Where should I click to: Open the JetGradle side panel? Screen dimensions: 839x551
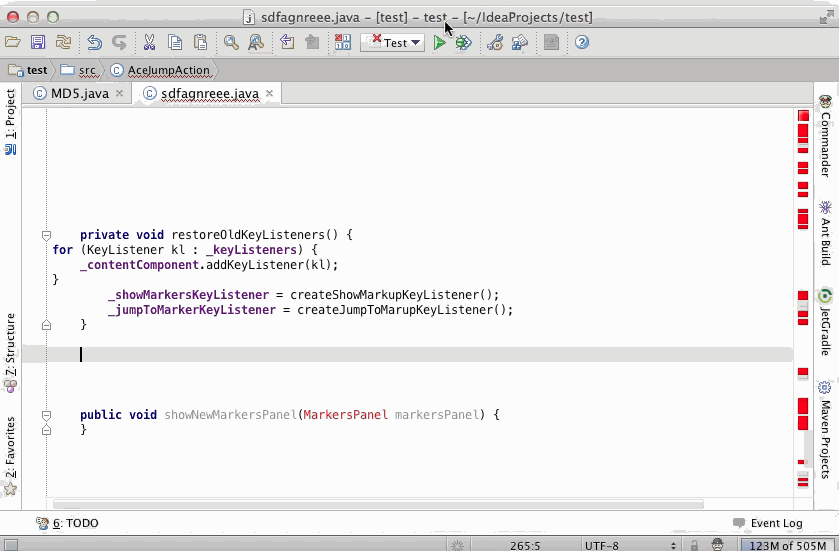(x=826, y=321)
